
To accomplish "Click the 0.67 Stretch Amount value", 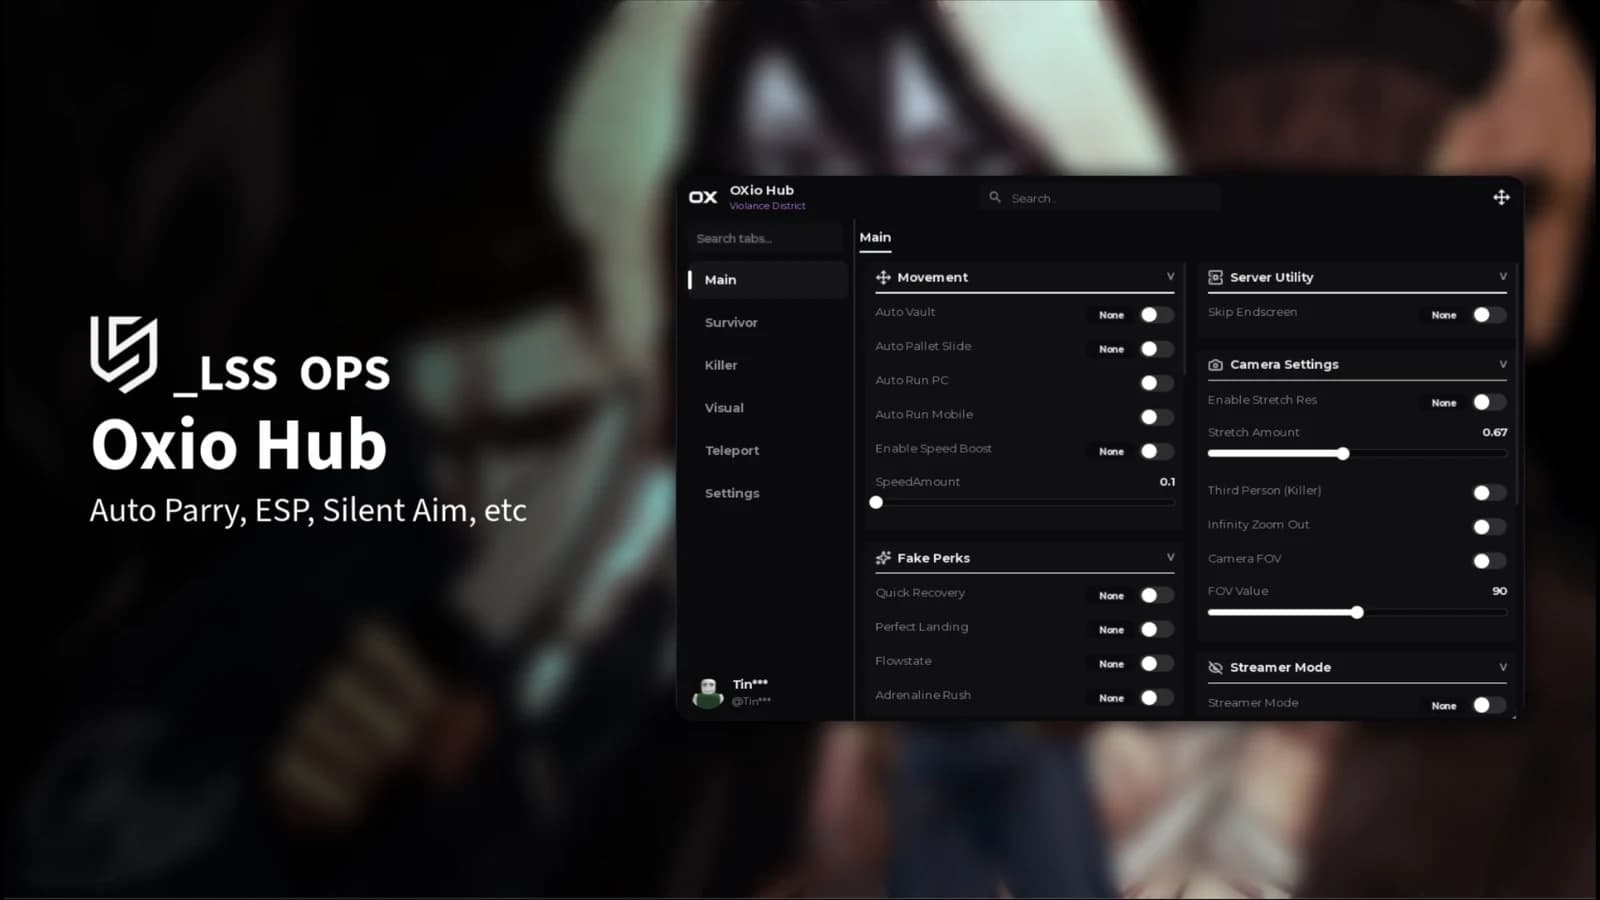I will coord(1494,432).
